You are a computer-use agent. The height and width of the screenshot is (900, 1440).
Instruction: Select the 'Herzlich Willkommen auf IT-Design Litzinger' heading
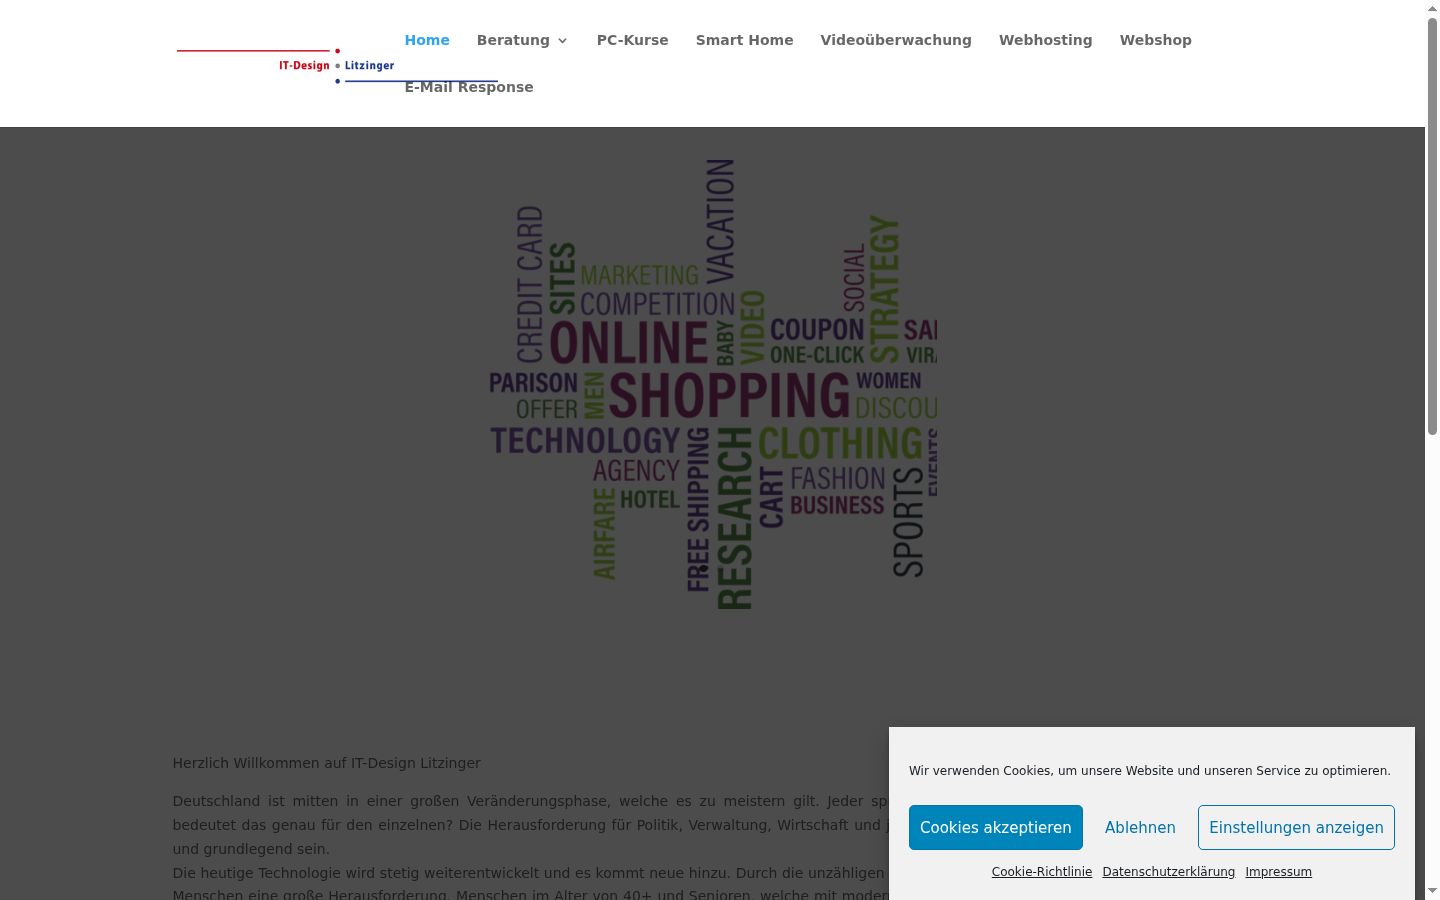click(327, 763)
